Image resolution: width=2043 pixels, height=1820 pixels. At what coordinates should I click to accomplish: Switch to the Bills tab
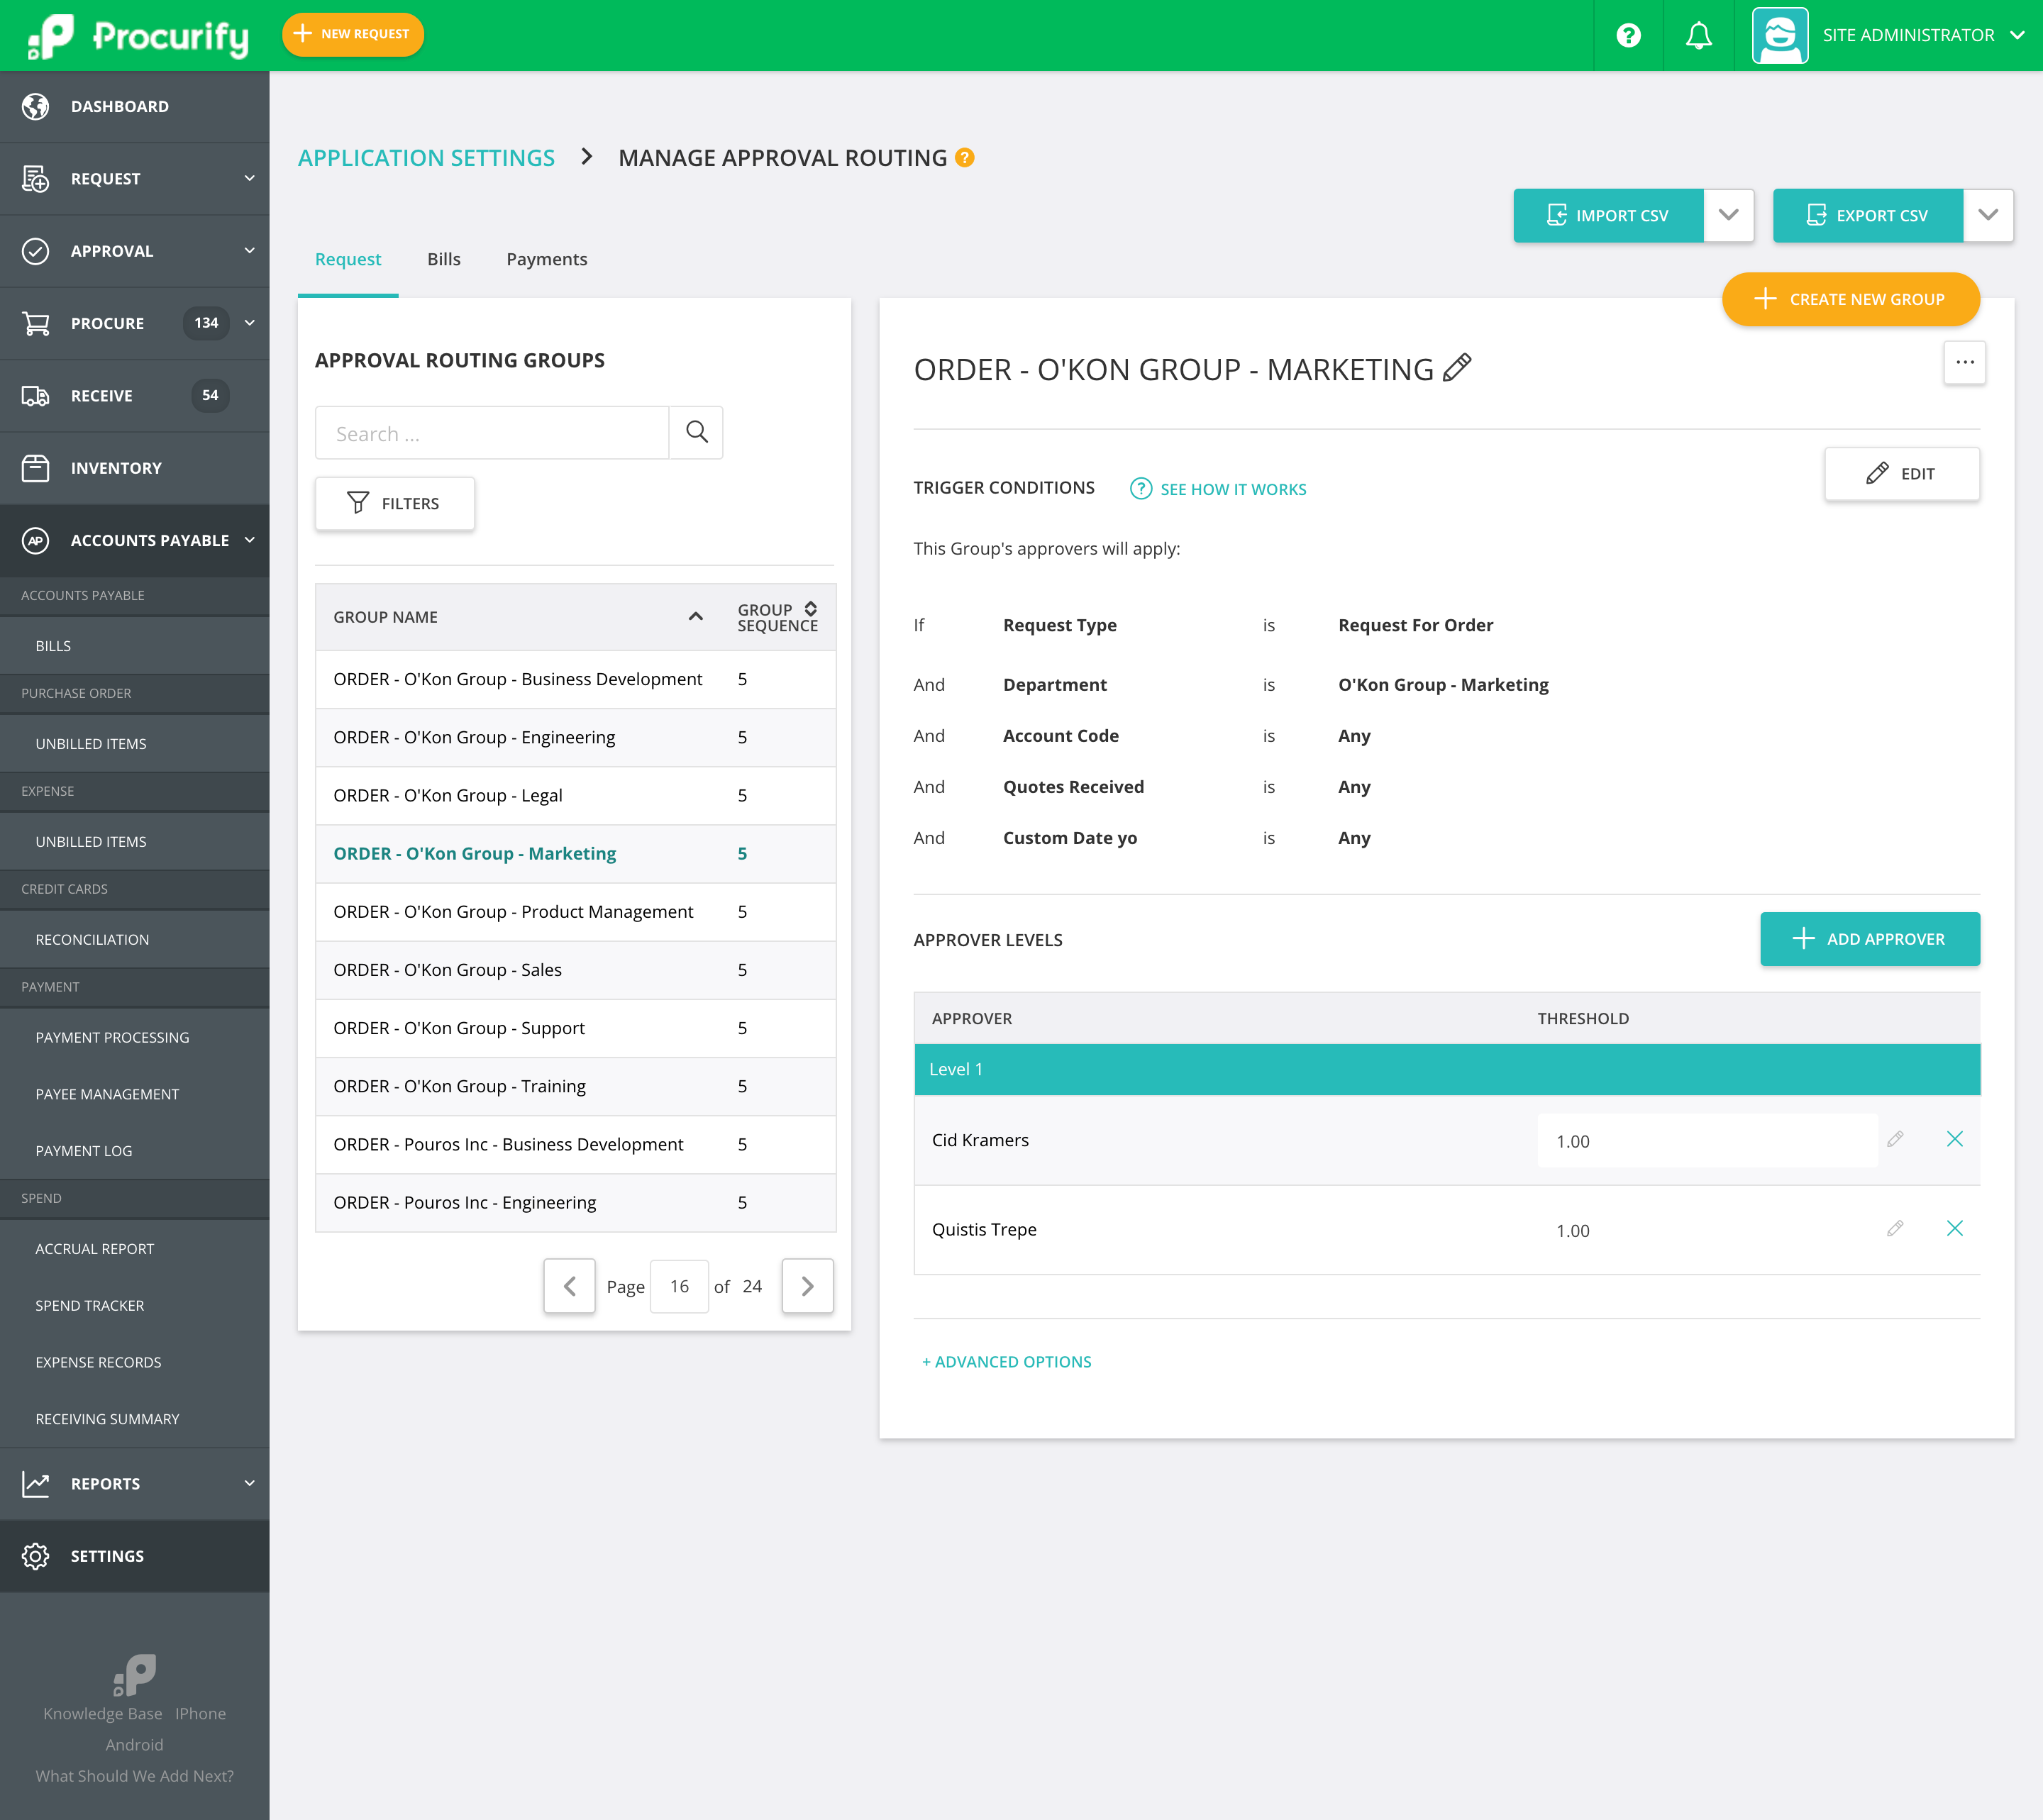click(x=443, y=259)
